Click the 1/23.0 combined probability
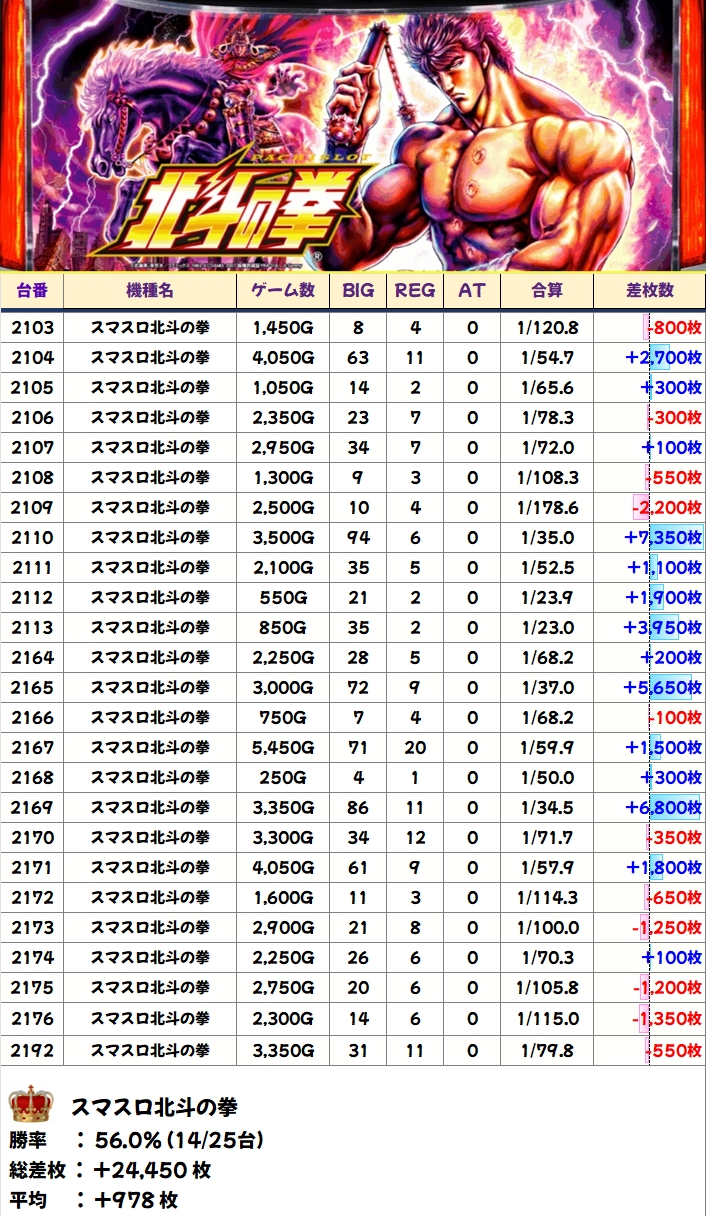 tap(546, 627)
